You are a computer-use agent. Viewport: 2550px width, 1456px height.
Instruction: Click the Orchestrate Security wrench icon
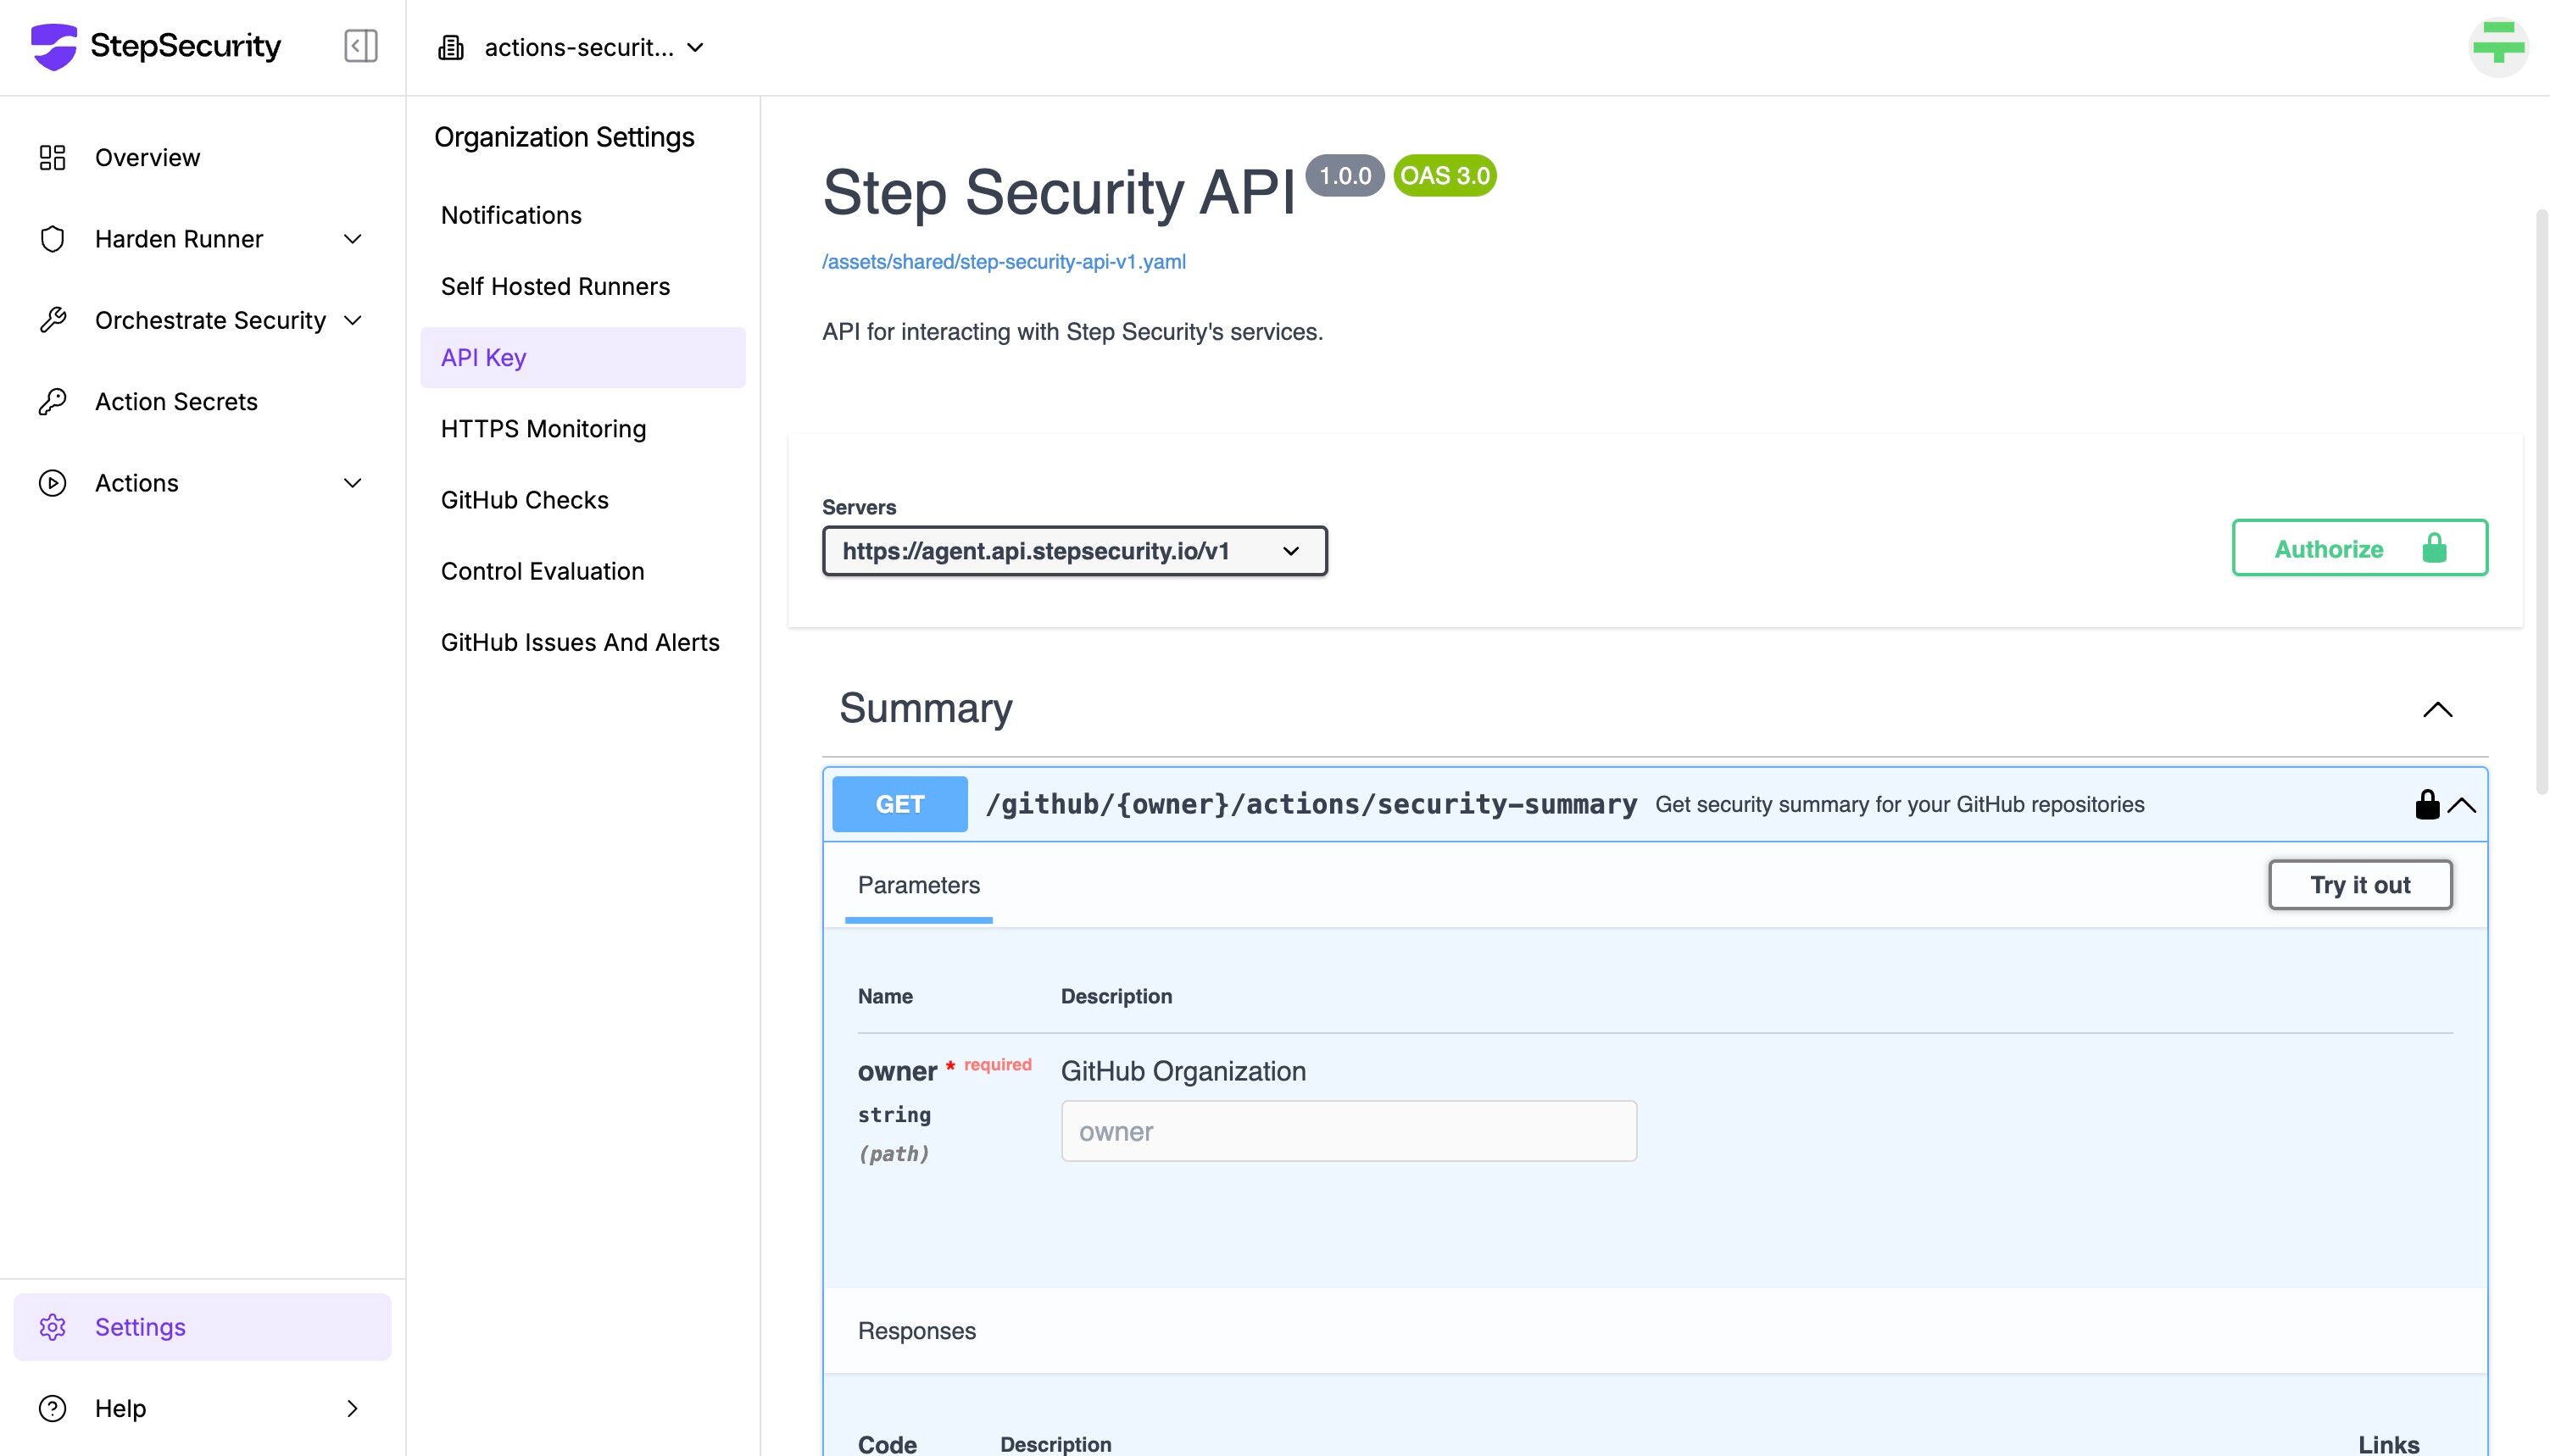point(52,320)
